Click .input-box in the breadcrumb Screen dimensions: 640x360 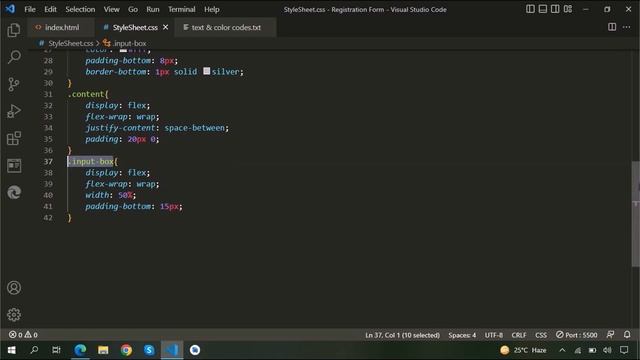point(129,43)
